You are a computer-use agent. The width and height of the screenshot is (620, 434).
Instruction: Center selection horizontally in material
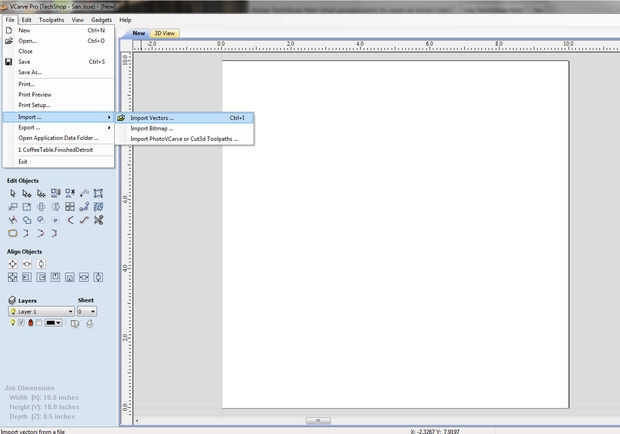[27, 264]
